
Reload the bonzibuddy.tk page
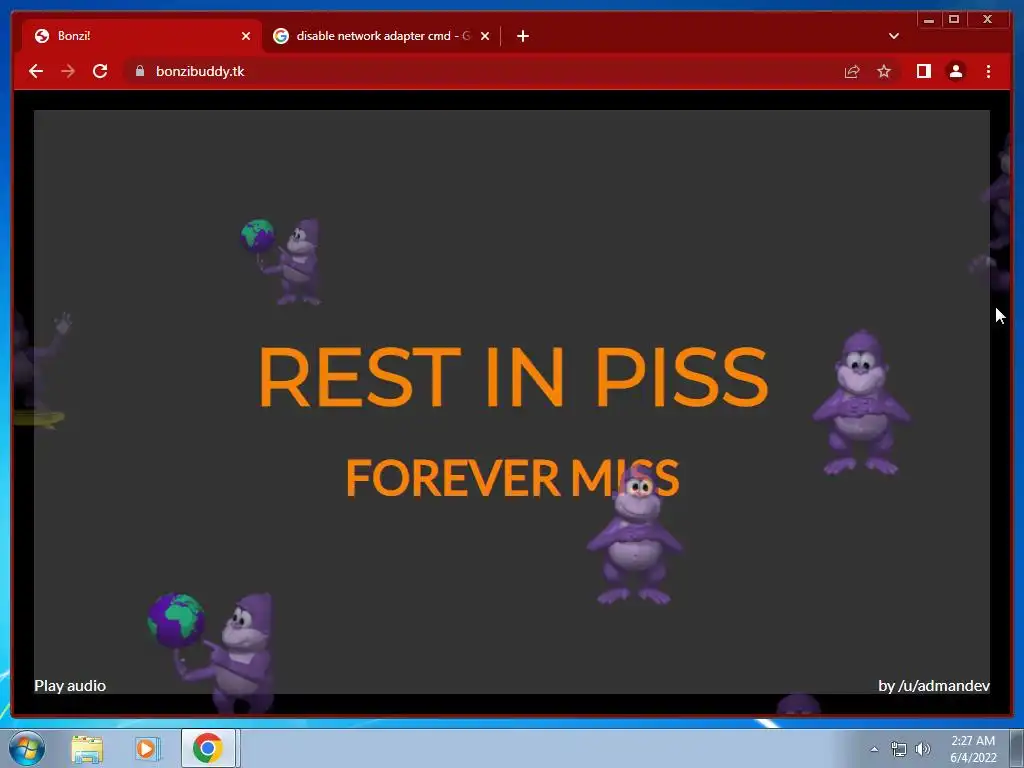pyautogui.click(x=100, y=71)
